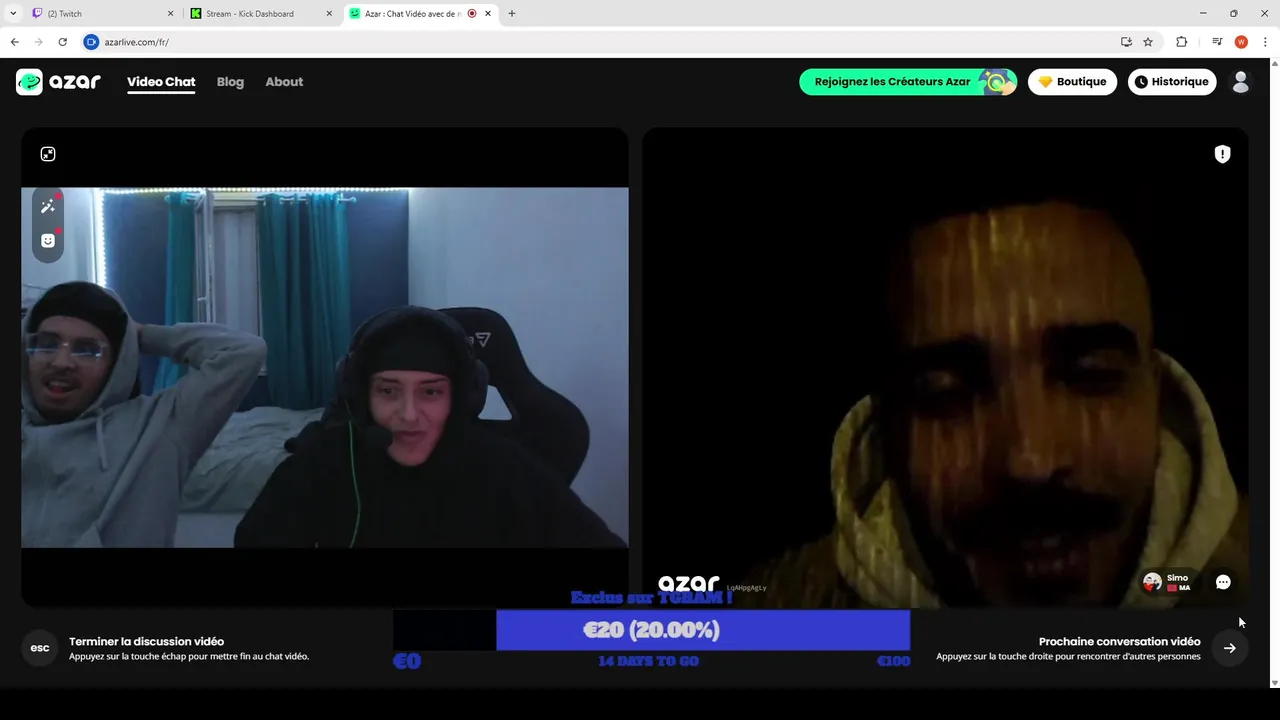Open the Historique button
The image size is (1280, 720).
coord(1172,82)
